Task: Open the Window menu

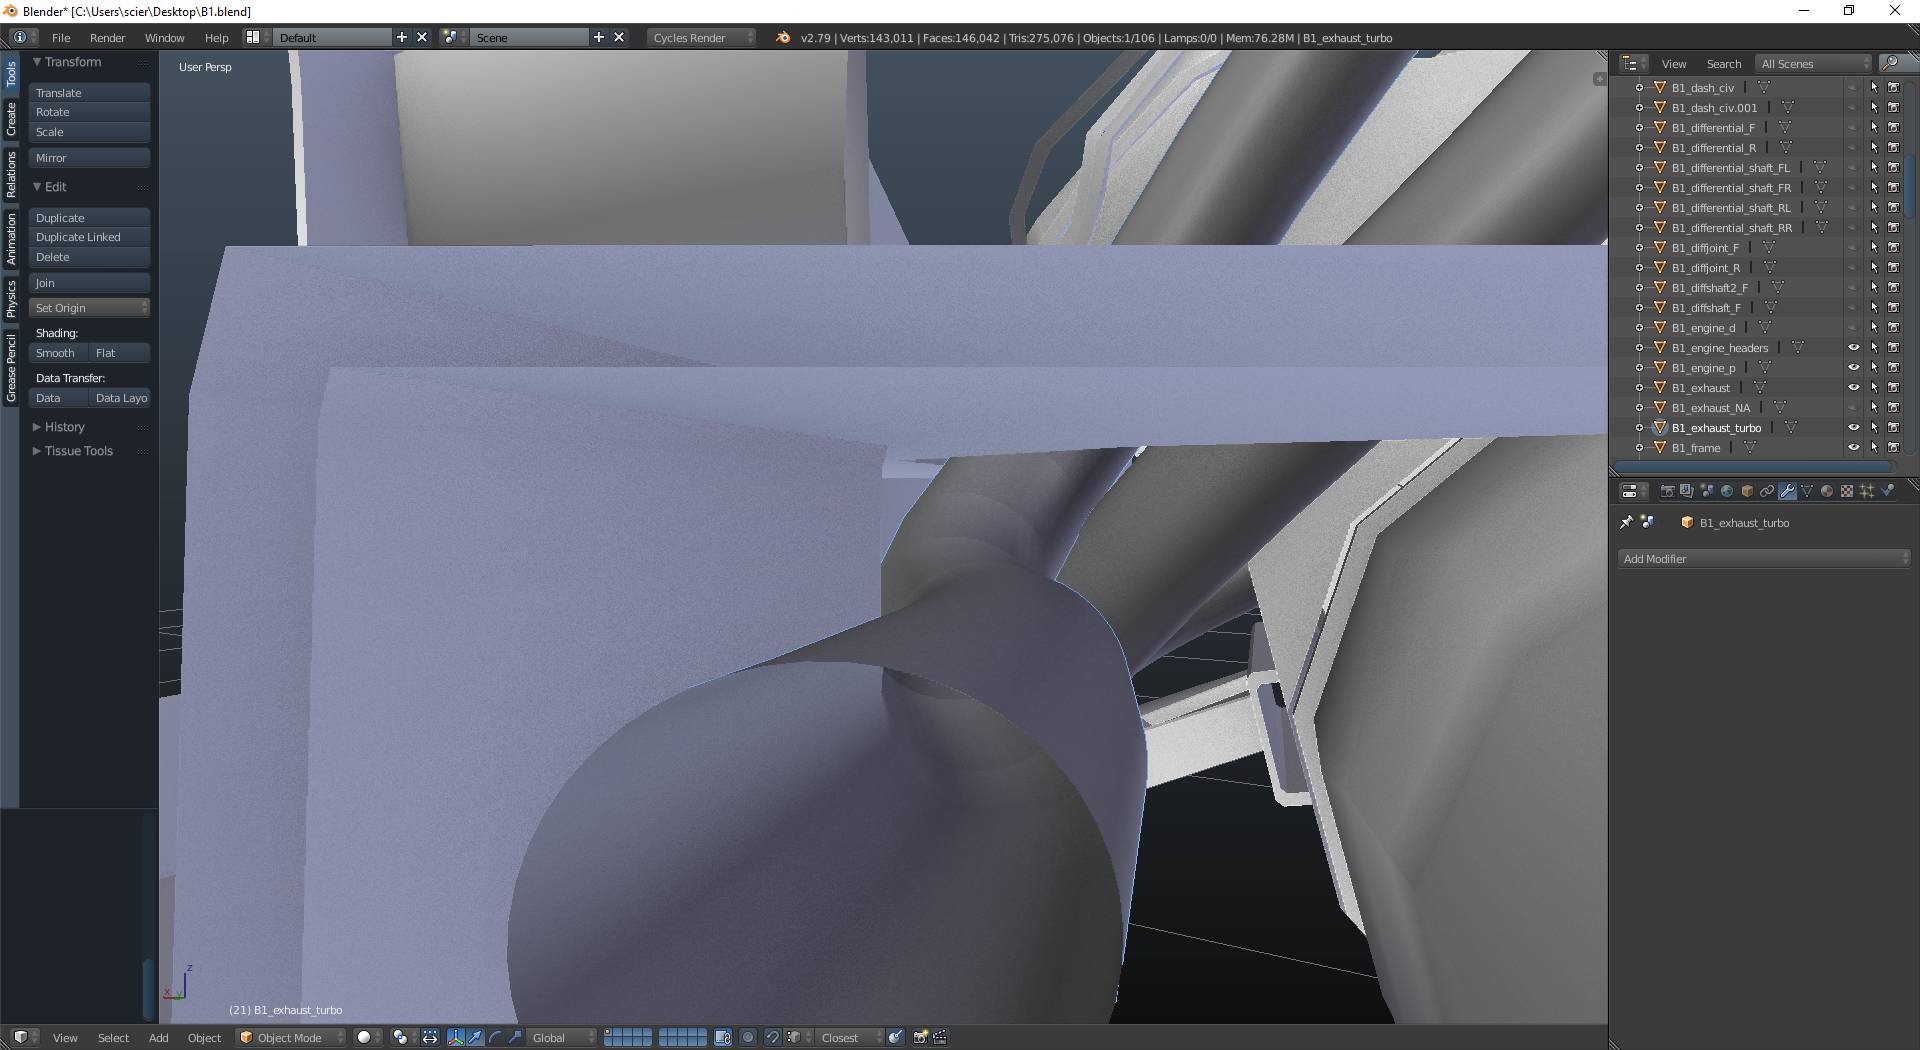Action: coord(164,37)
